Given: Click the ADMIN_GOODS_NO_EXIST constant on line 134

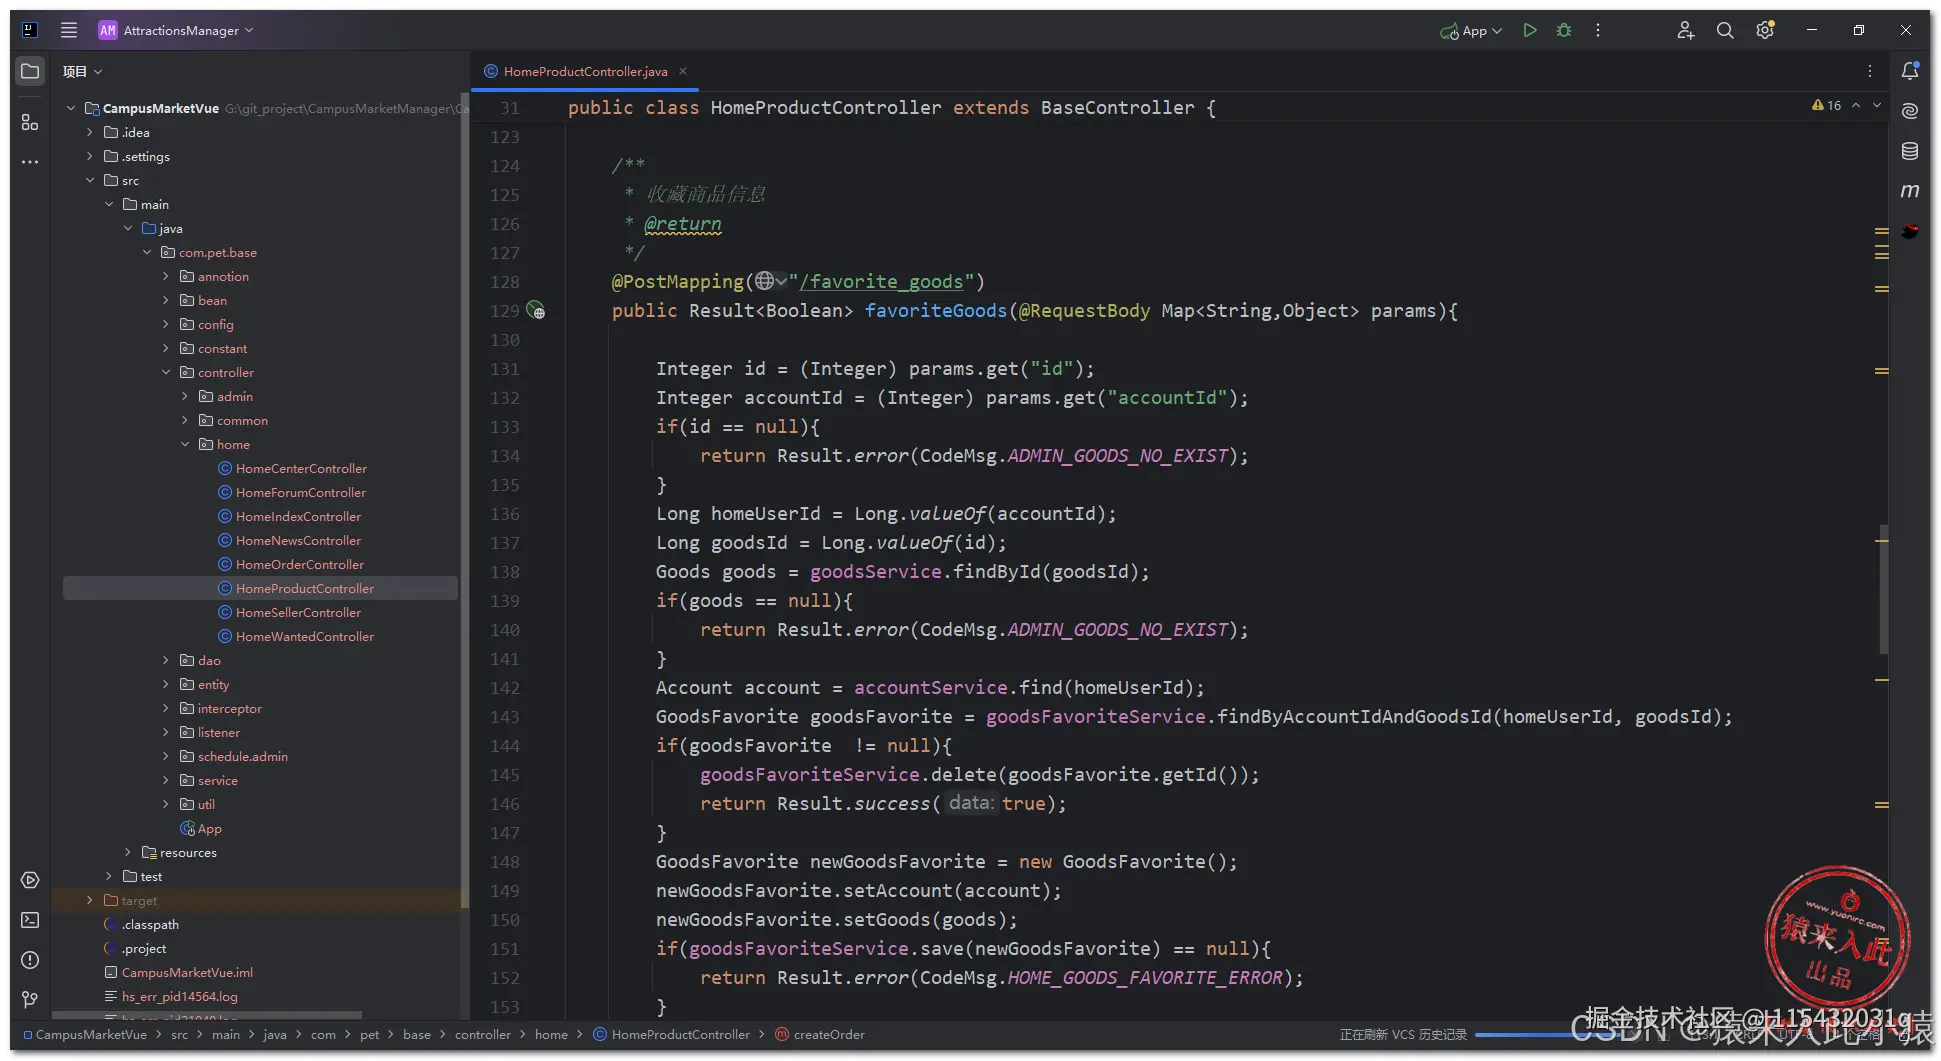Looking at the screenshot, I should 1118,456.
